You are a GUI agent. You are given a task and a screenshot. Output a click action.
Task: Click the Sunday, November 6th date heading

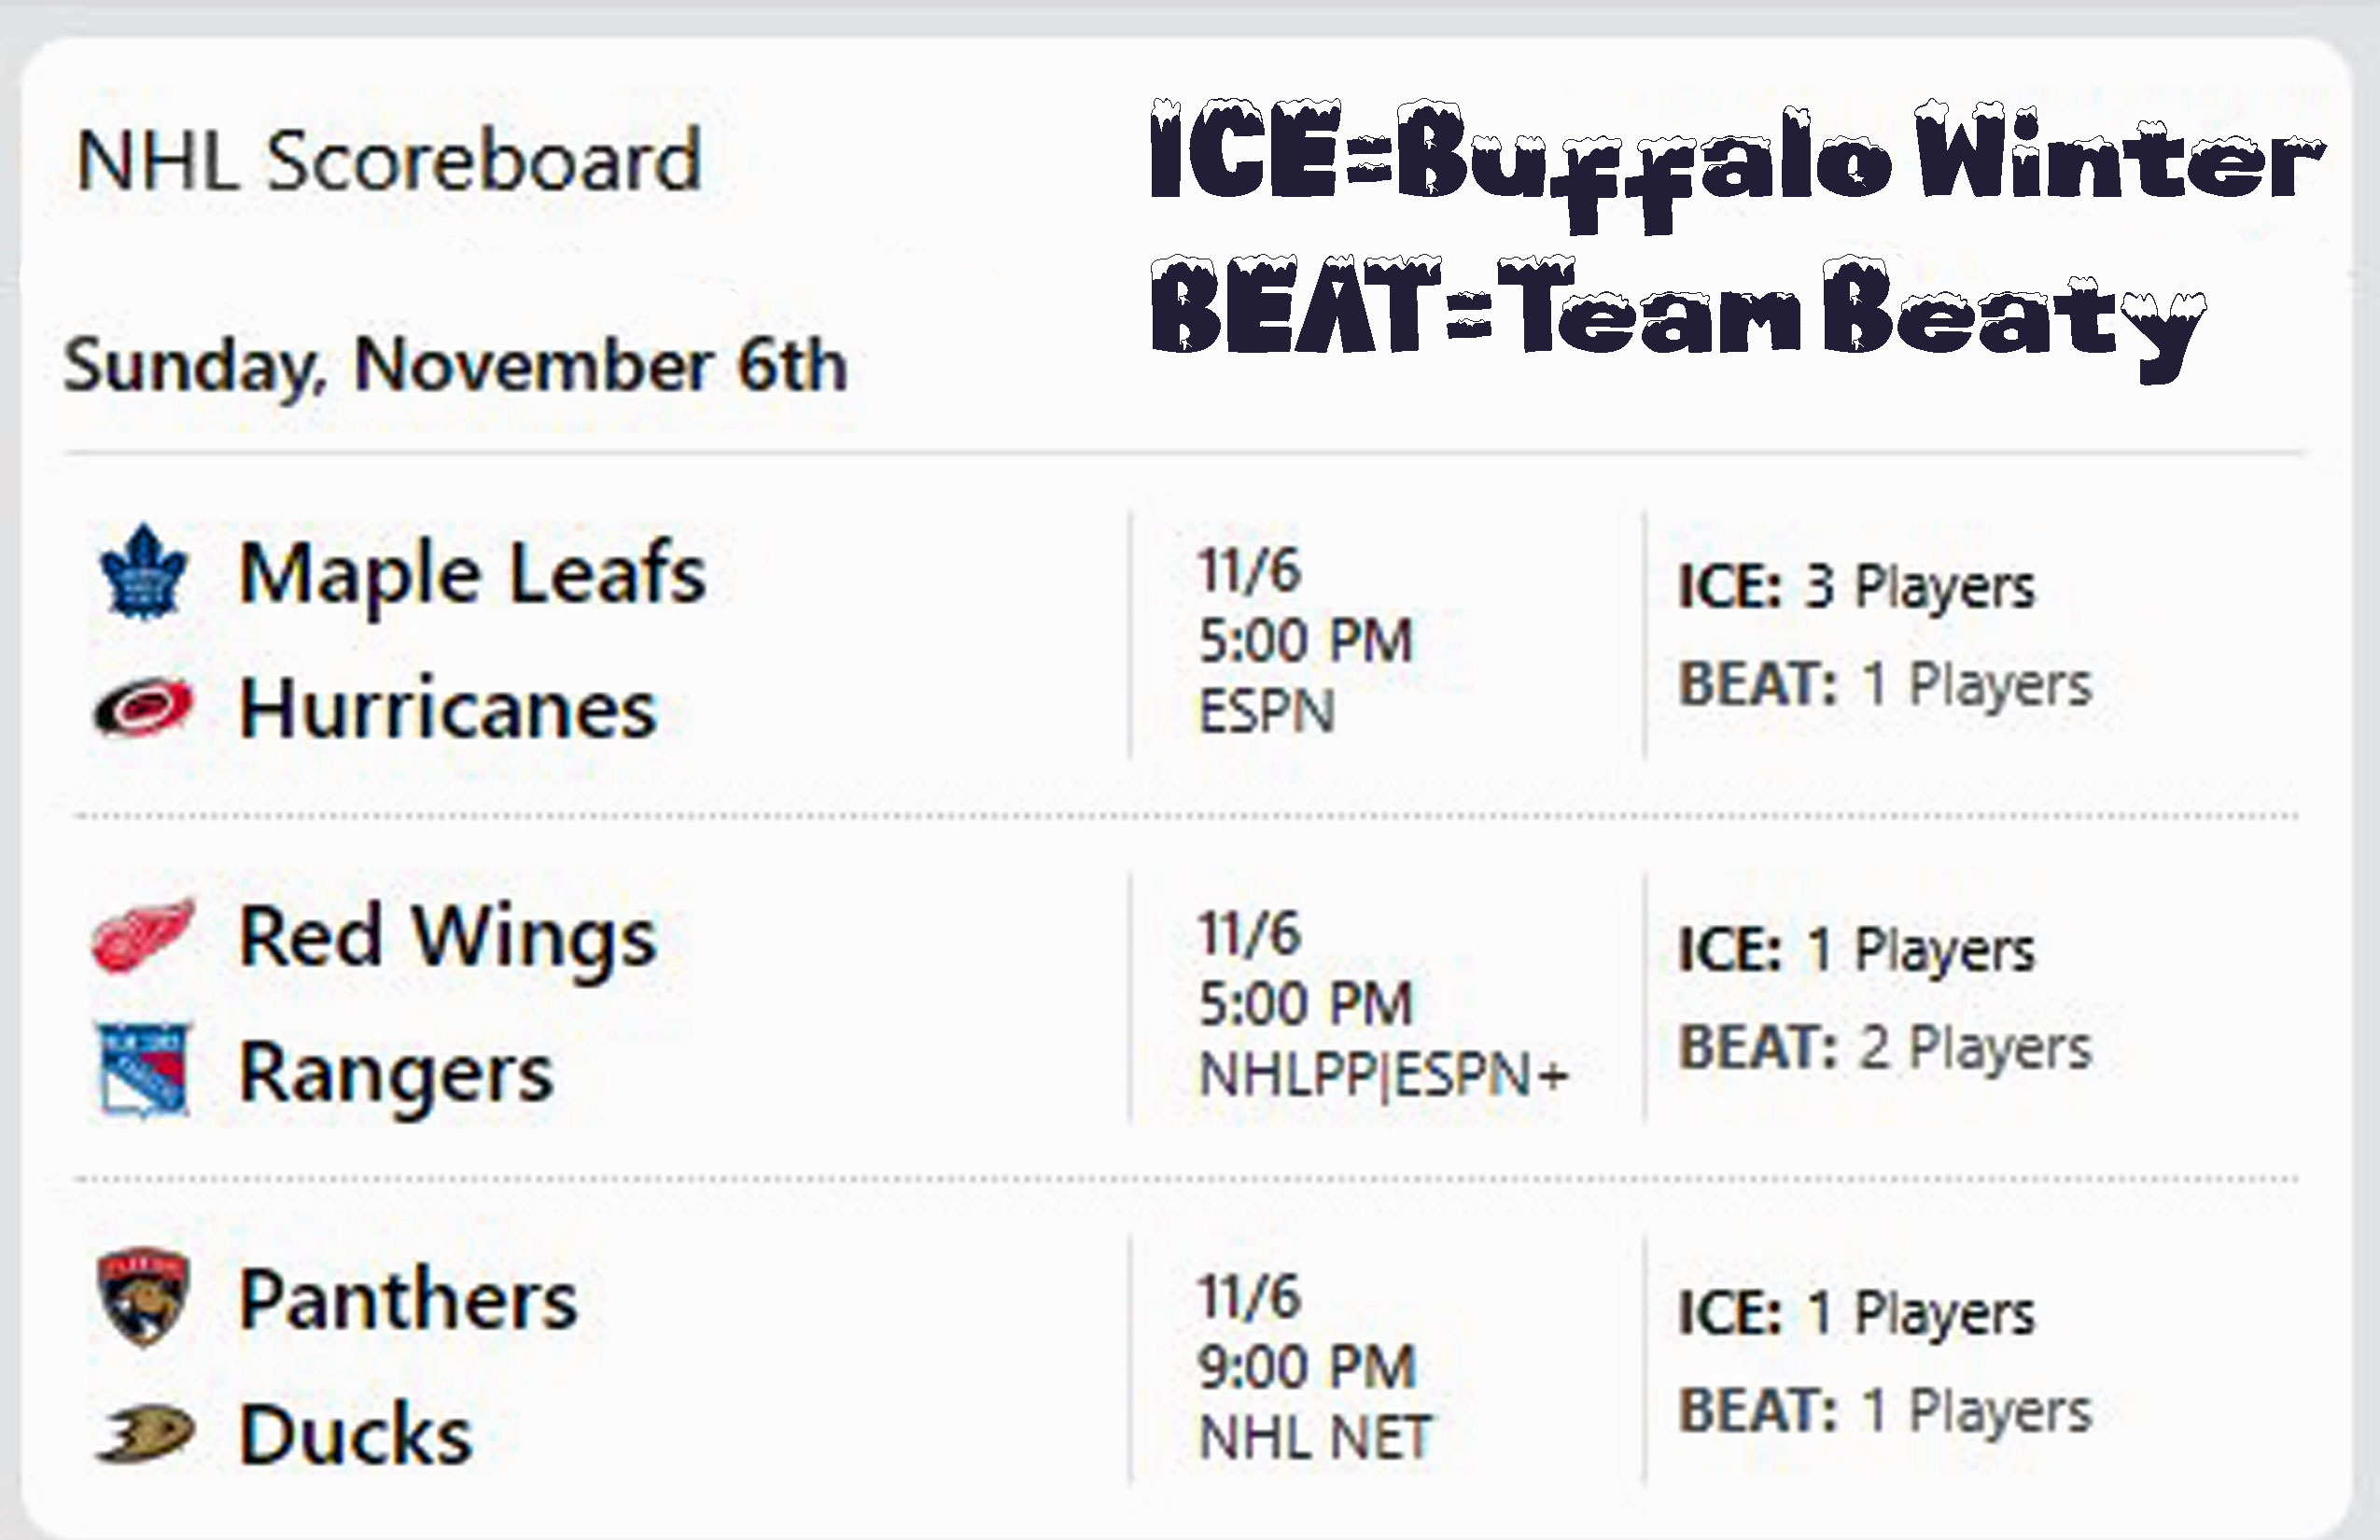pyautogui.click(x=455, y=366)
